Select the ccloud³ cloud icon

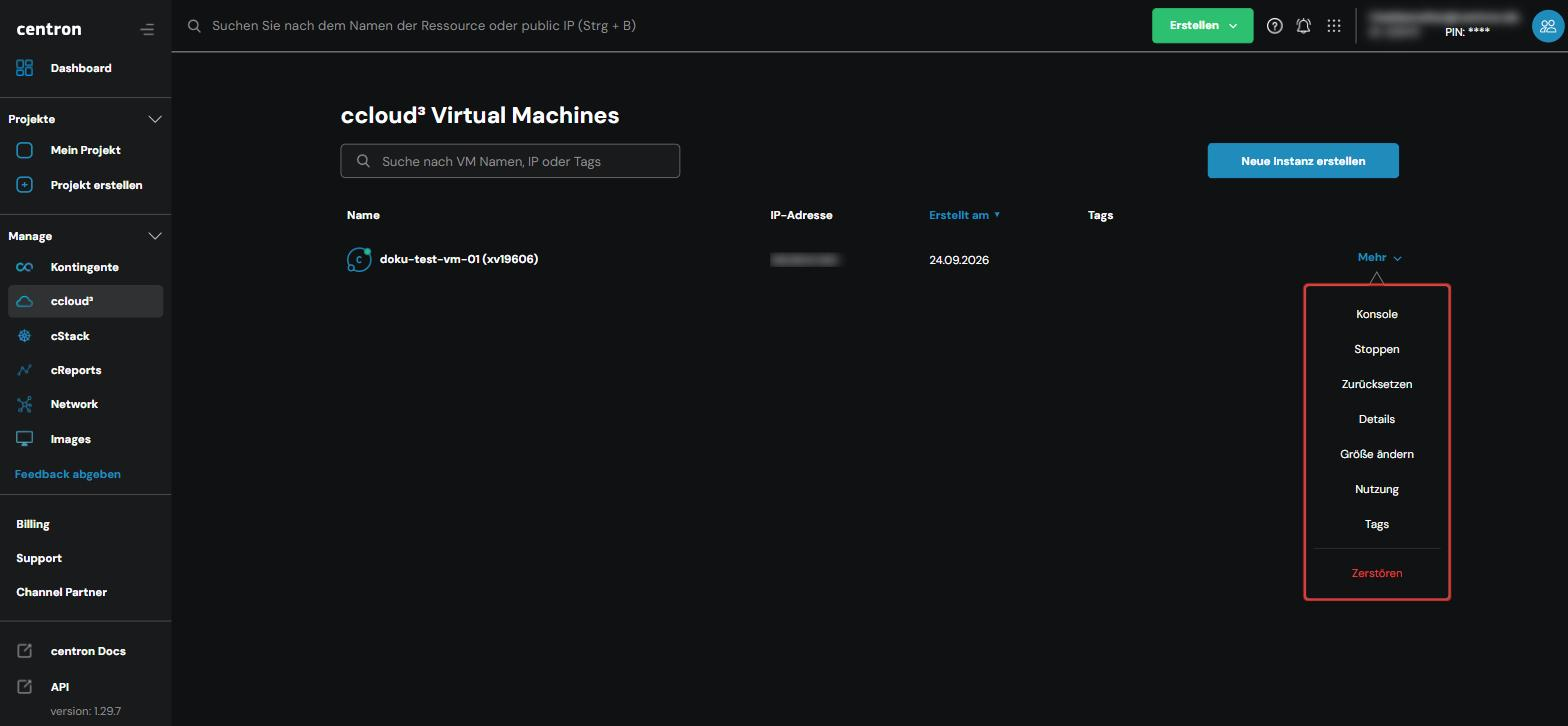pos(25,301)
